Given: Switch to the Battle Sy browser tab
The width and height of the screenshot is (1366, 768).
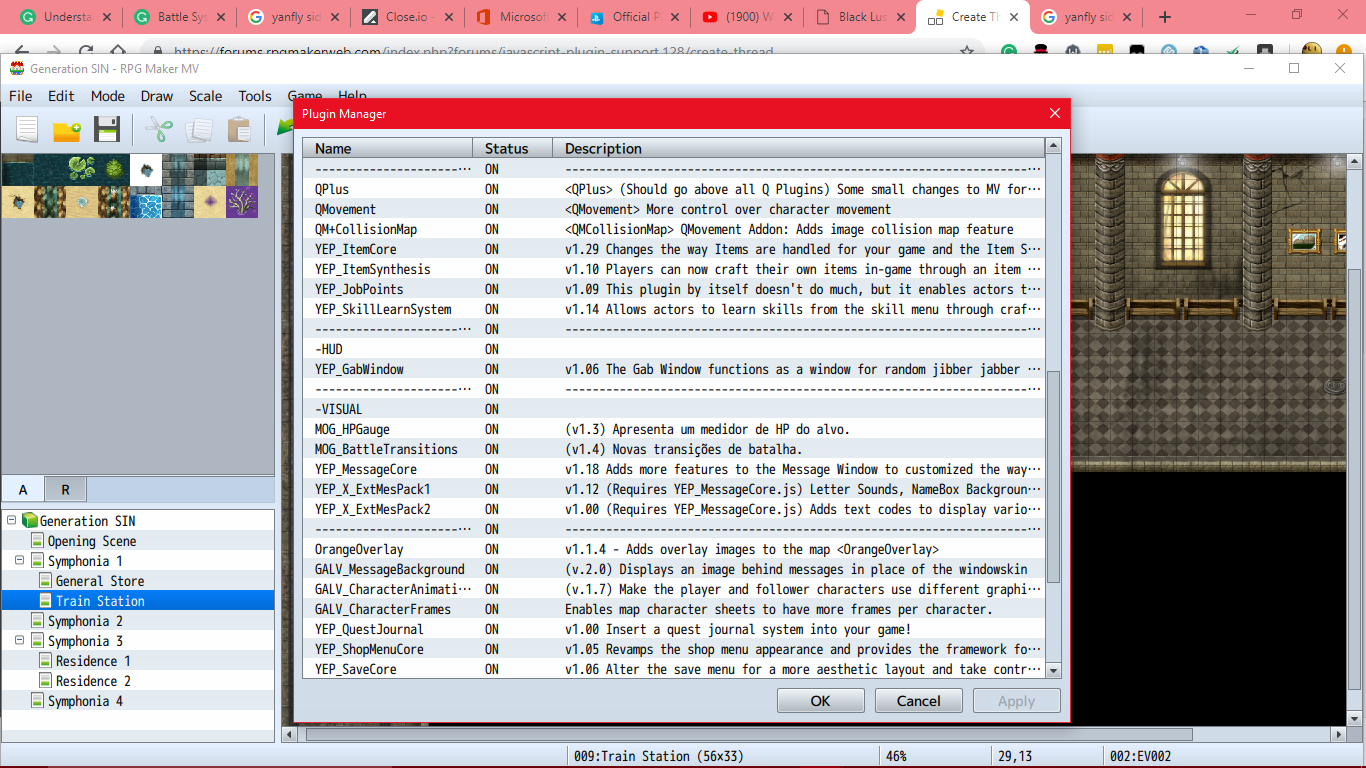Looking at the screenshot, I should coord(180,17).
